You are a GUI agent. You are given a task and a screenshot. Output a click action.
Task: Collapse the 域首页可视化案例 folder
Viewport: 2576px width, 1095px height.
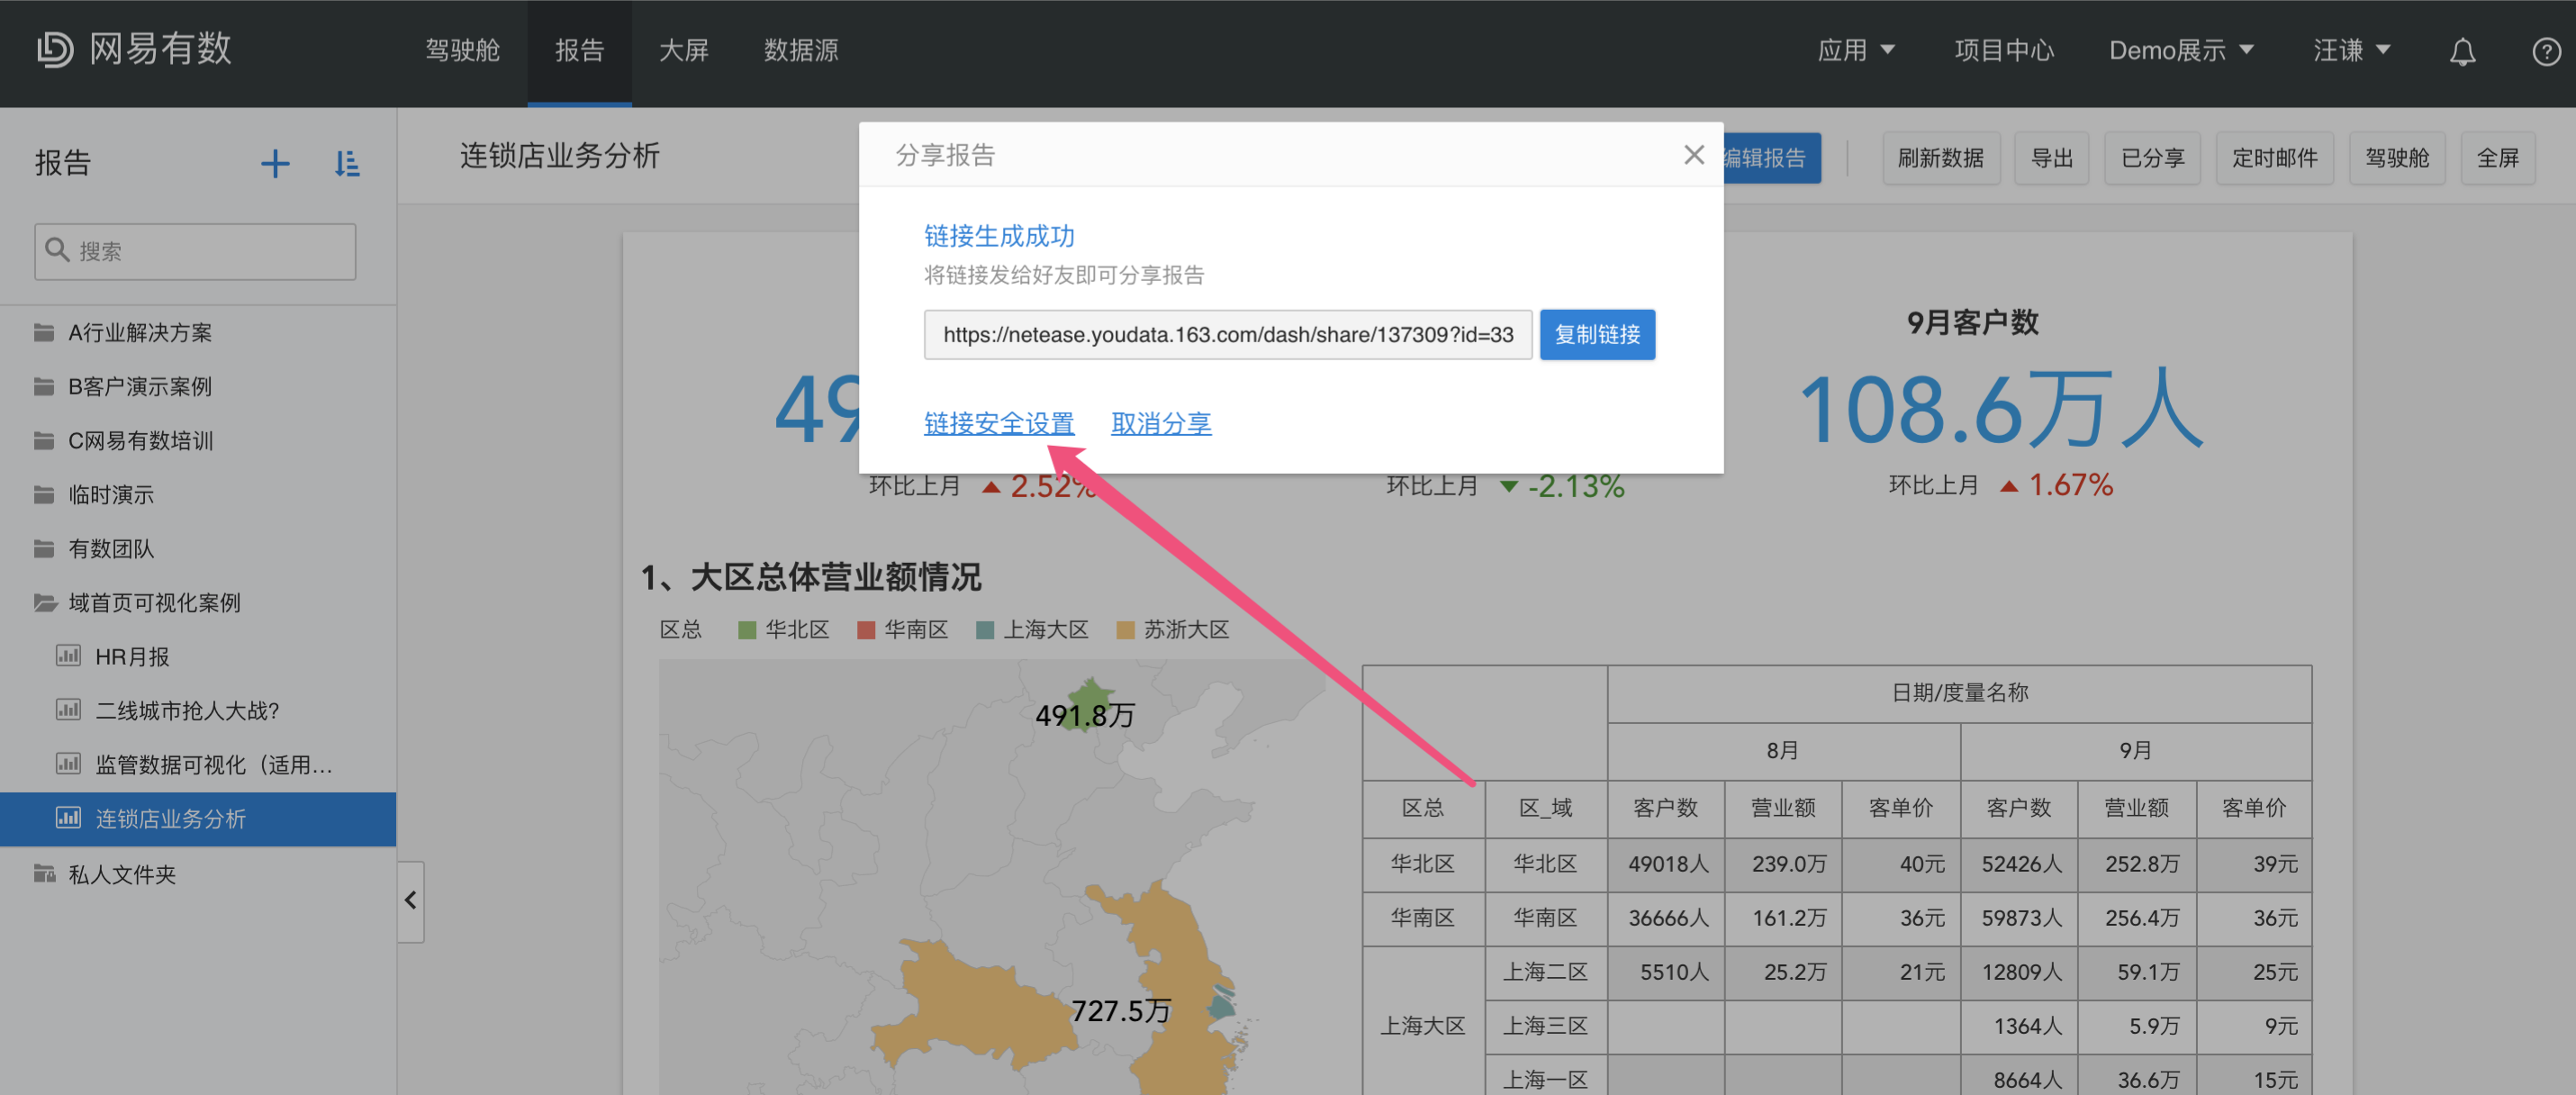[x=198, y=603]
